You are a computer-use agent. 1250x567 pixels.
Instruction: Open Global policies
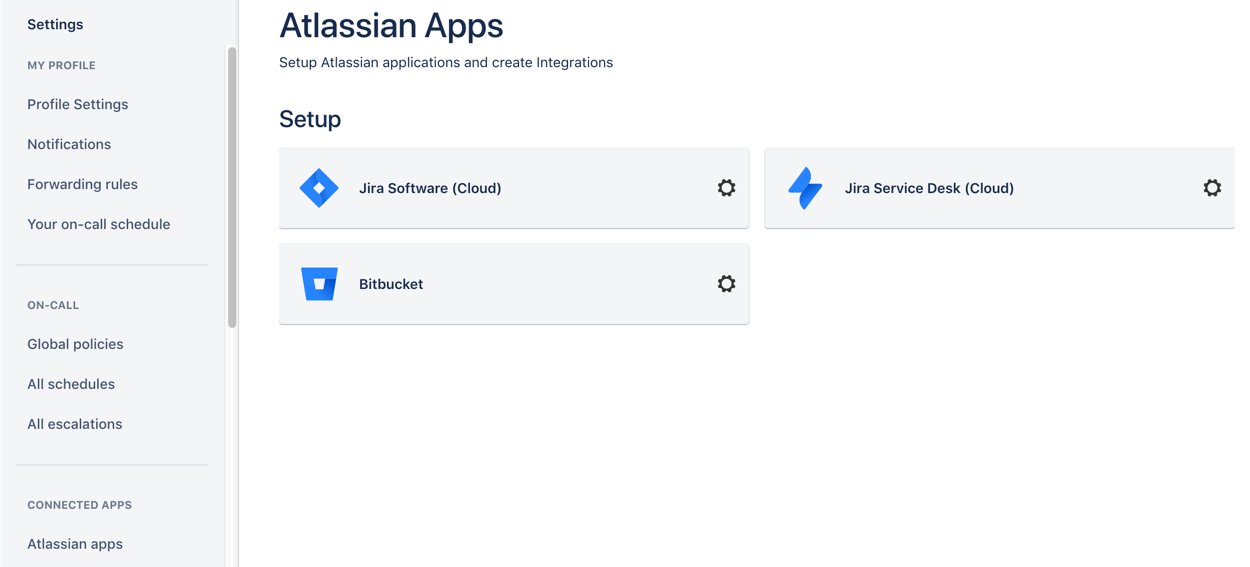(x=75, y=344)
